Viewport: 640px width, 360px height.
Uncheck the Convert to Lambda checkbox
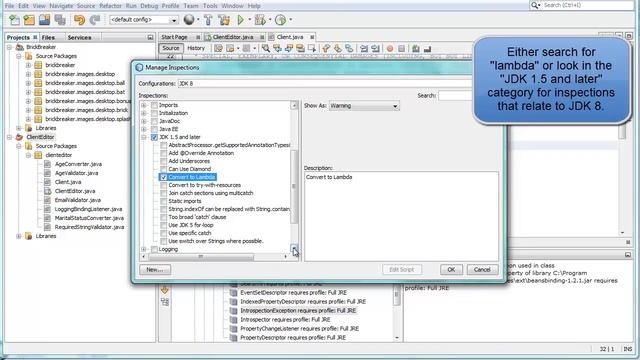click(x=163, y=177)
